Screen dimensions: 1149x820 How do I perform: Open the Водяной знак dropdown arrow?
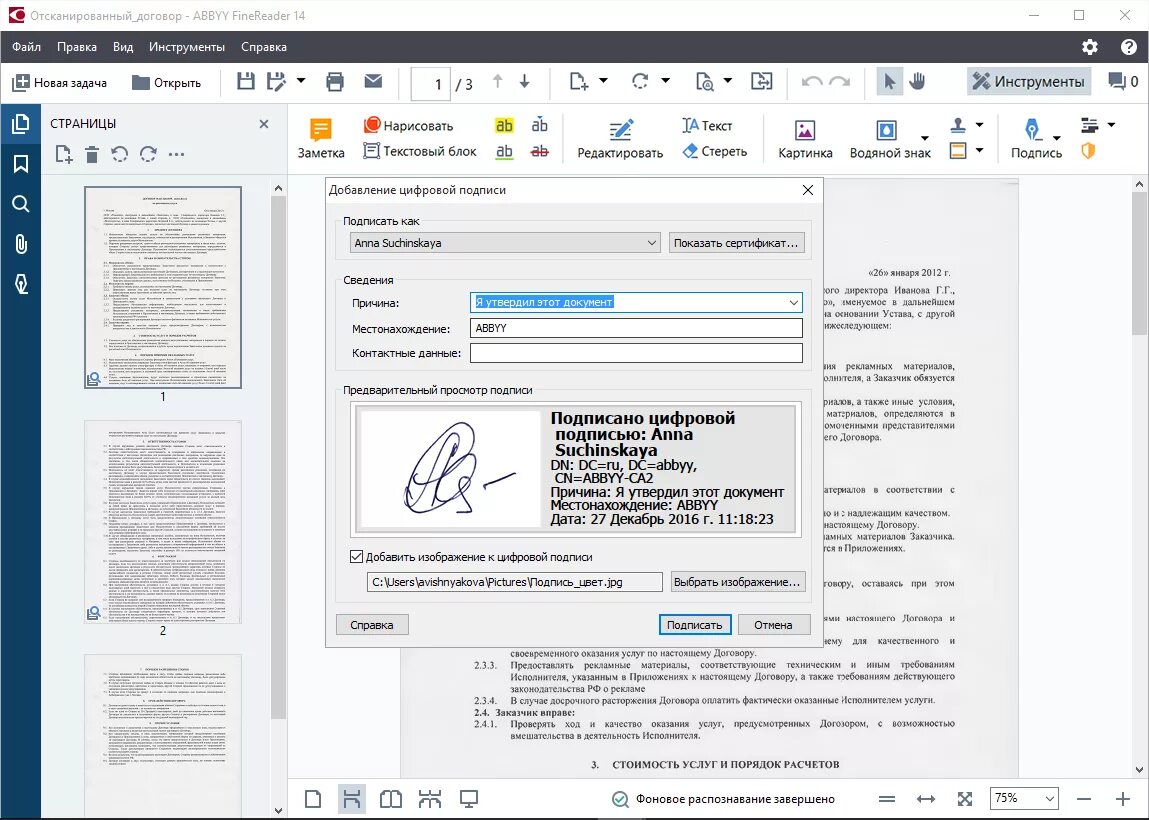(925, 138)
